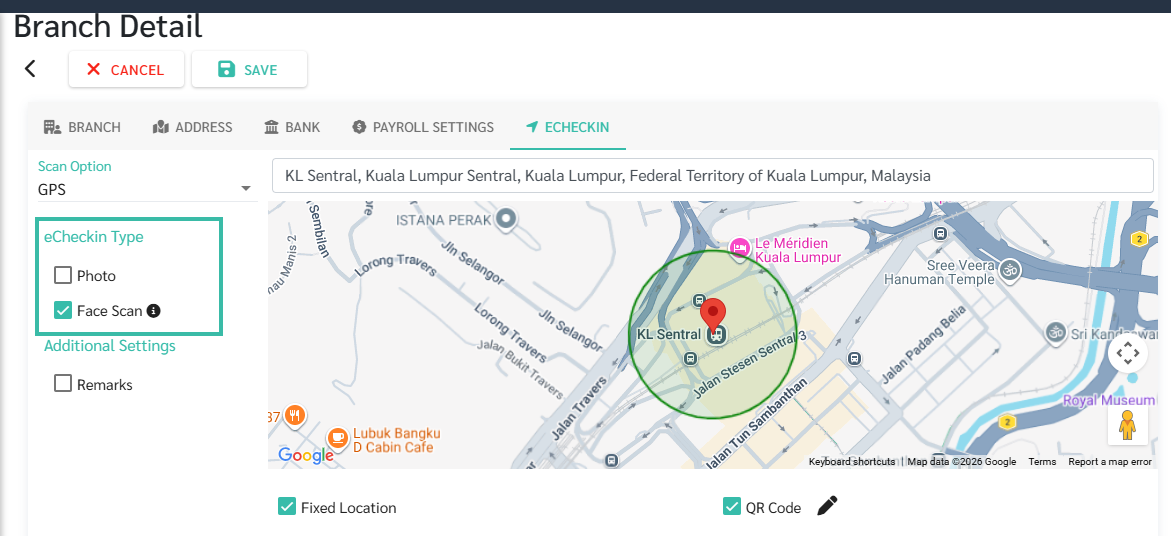This screenshot has width=1171, height=536.
Task: Click the Jalan Stesen Sentral 3 label
Action: (x=751, y=364)
